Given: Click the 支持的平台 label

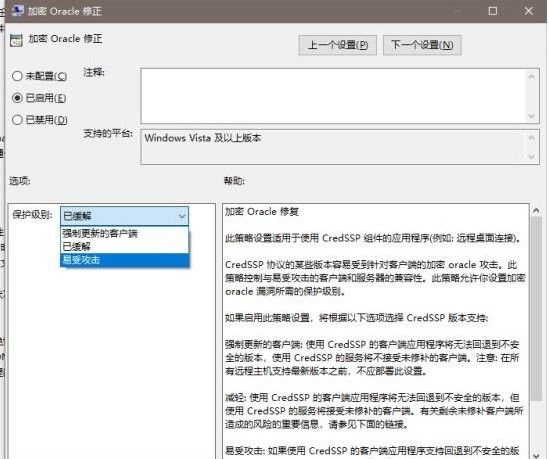Looking at the screenshot, I should 108,133.
